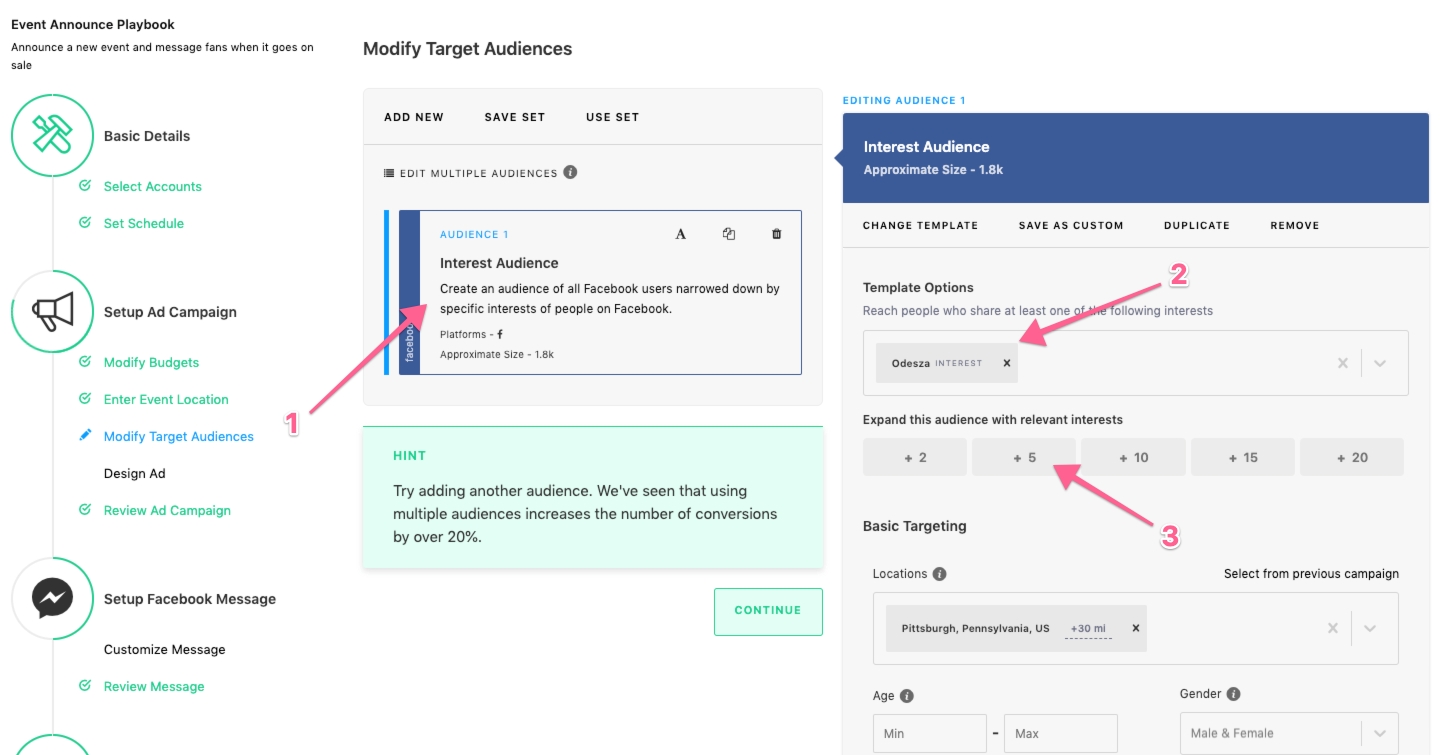
Task: Expand audience with +5 relevant interests
Action: [x=1024, y=457]
